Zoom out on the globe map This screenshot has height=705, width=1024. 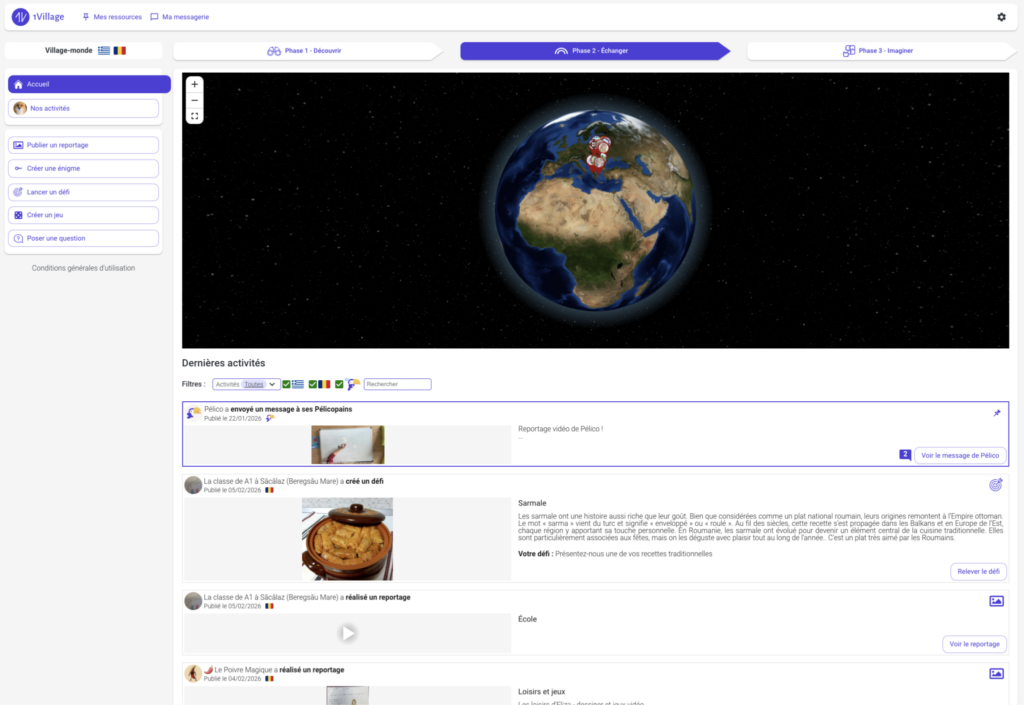pos(194,100)
